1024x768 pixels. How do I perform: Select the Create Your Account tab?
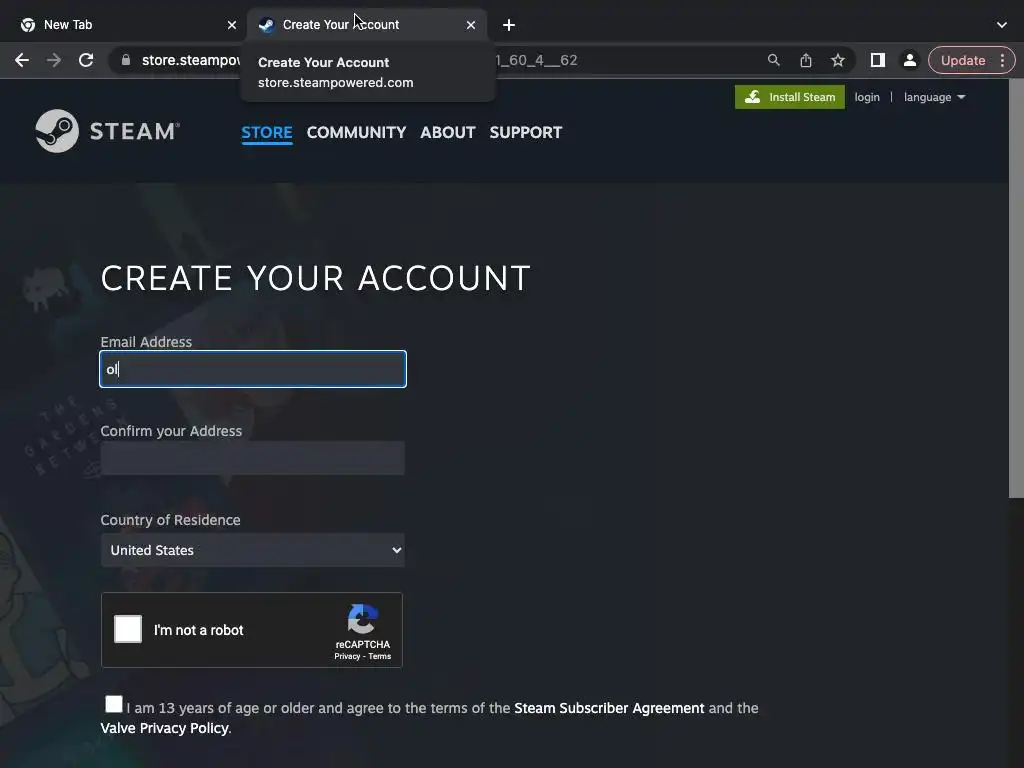click(366, 25)
